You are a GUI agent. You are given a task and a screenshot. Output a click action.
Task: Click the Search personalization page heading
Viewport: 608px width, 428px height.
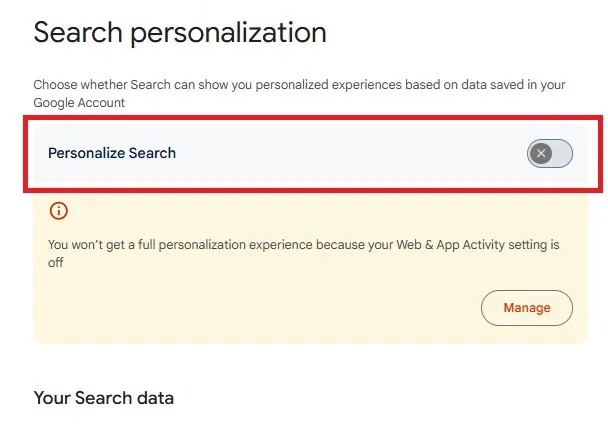click(x=180, y=32)
